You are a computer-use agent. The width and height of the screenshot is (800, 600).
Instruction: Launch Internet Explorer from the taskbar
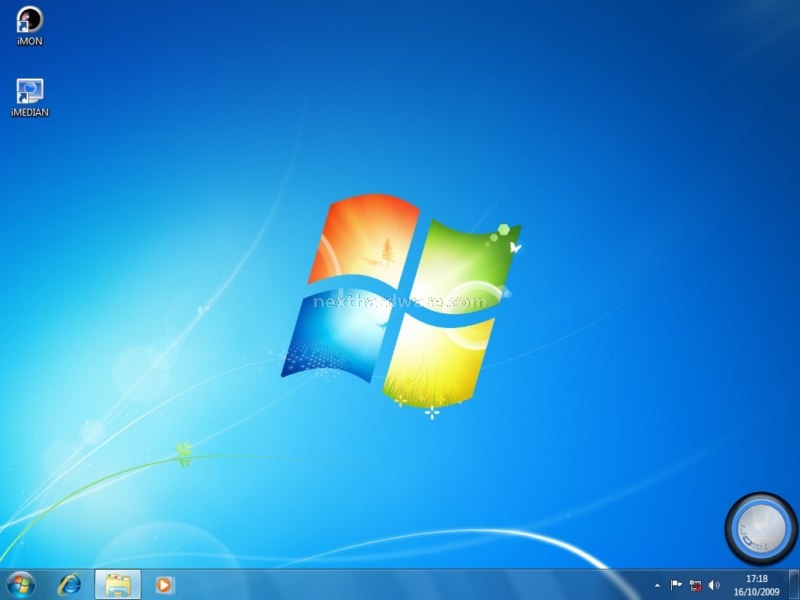[x=69, y=585]
